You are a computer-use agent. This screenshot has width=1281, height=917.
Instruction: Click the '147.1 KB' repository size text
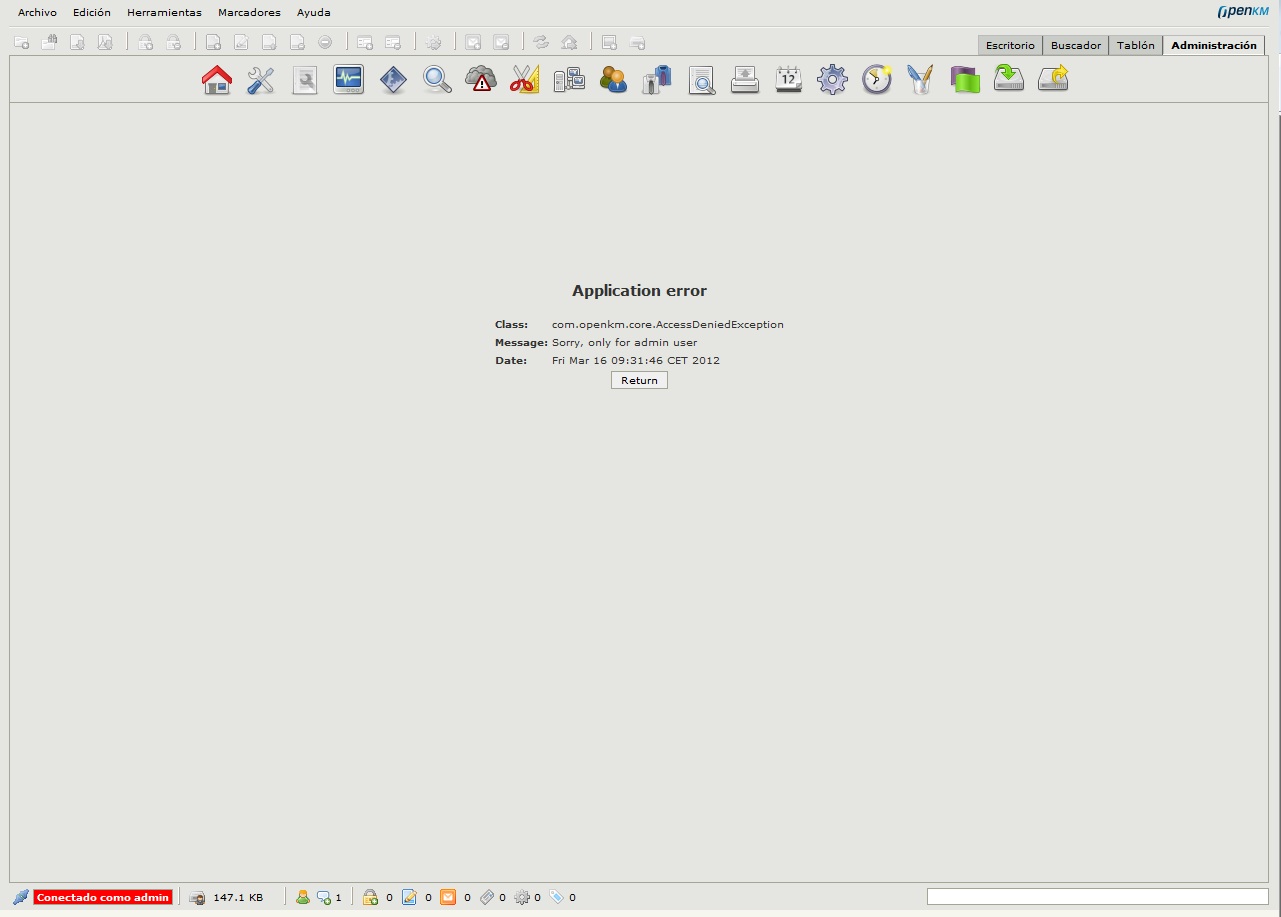[238, 898]
